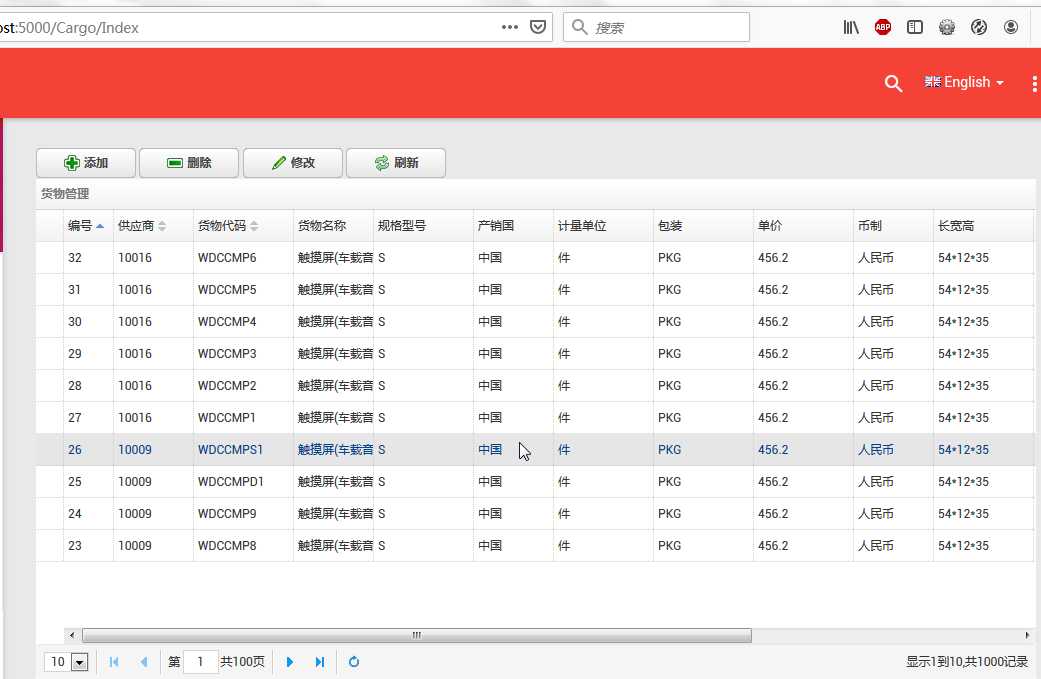The height and width of the screenshot is (679, 1041).
Task: Click the 显示1到10,共1000记录 status text
Action: click(967, 662)
